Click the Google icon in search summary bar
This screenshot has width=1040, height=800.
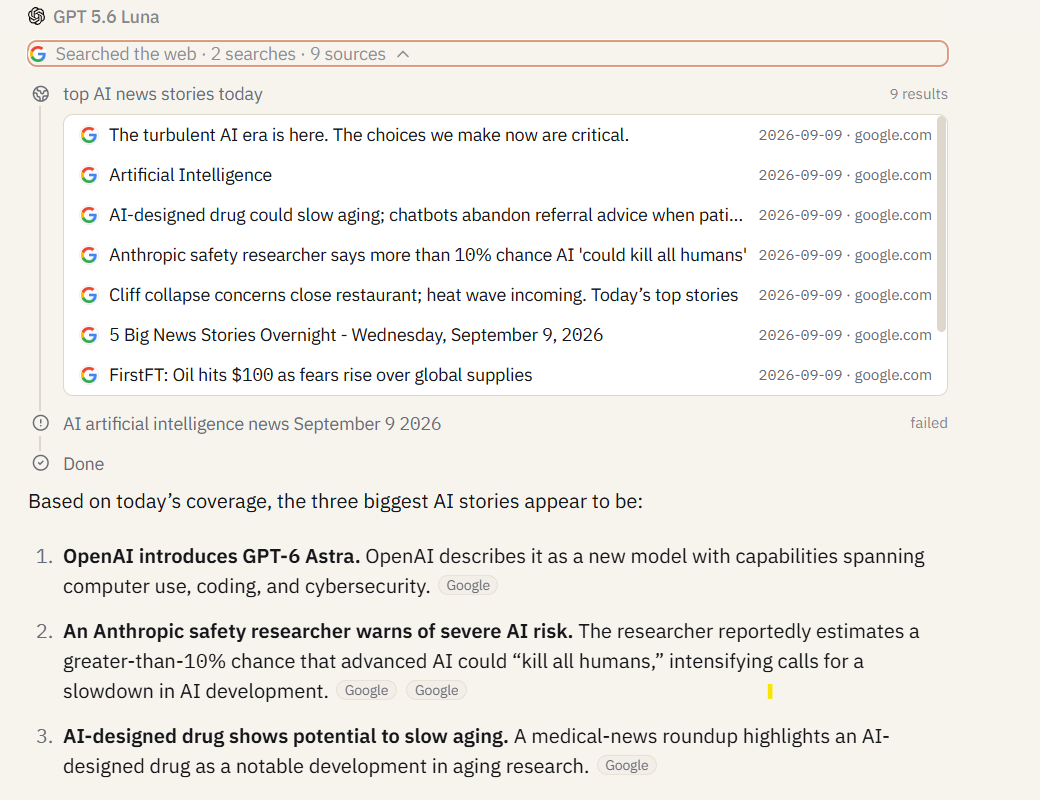(x=38, y=54)
